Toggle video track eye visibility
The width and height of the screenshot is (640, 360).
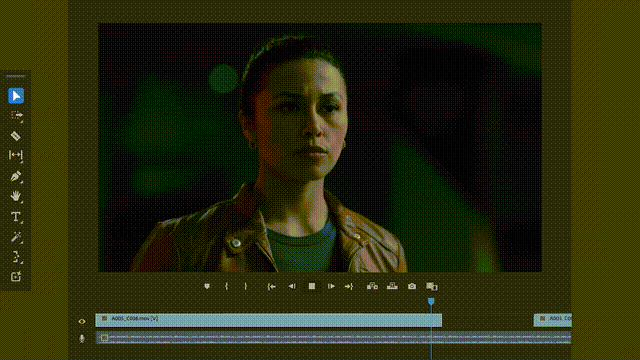click(82, 321)
